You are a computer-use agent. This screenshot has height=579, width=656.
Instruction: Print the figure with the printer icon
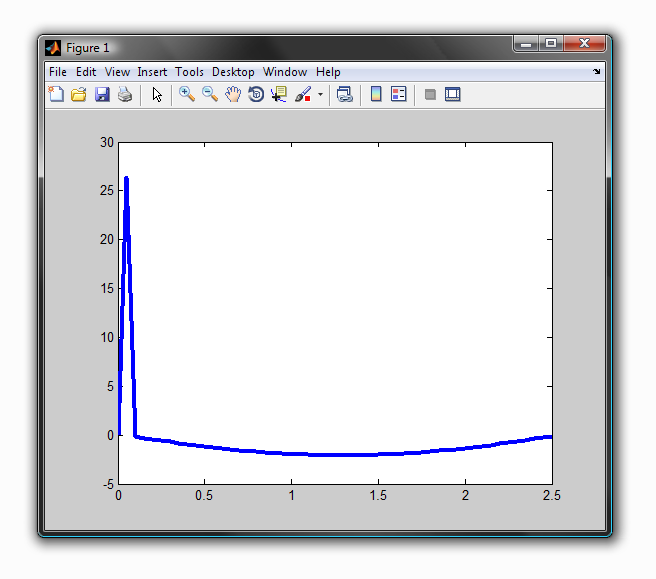(x=125, y=95)
